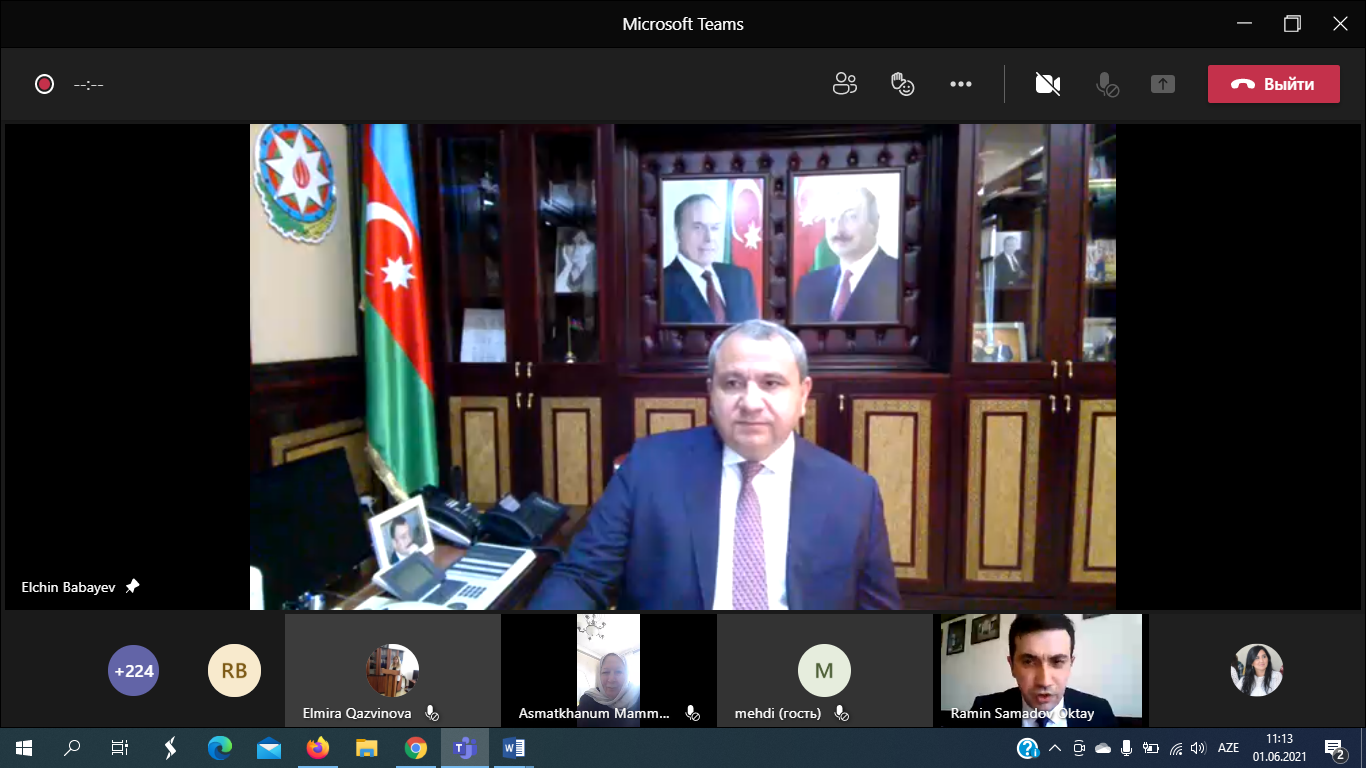Viewport: 1366px width, 768px height.
Task: Restore down the Teams window
Action: pyautogui.click(x=1292, y=24)
